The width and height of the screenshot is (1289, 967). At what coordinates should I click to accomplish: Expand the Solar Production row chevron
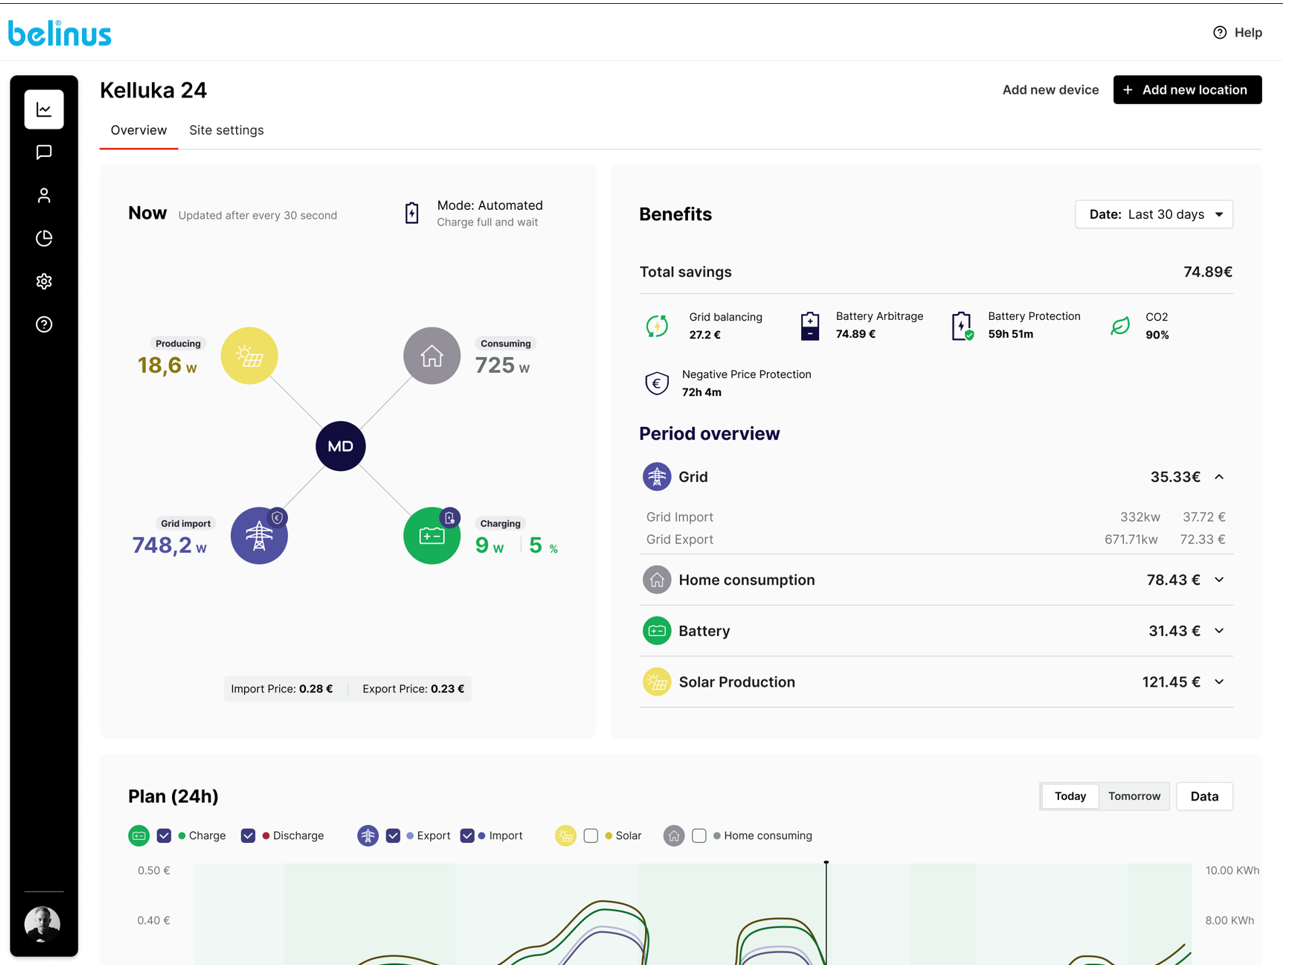(x=1219, y=682)
